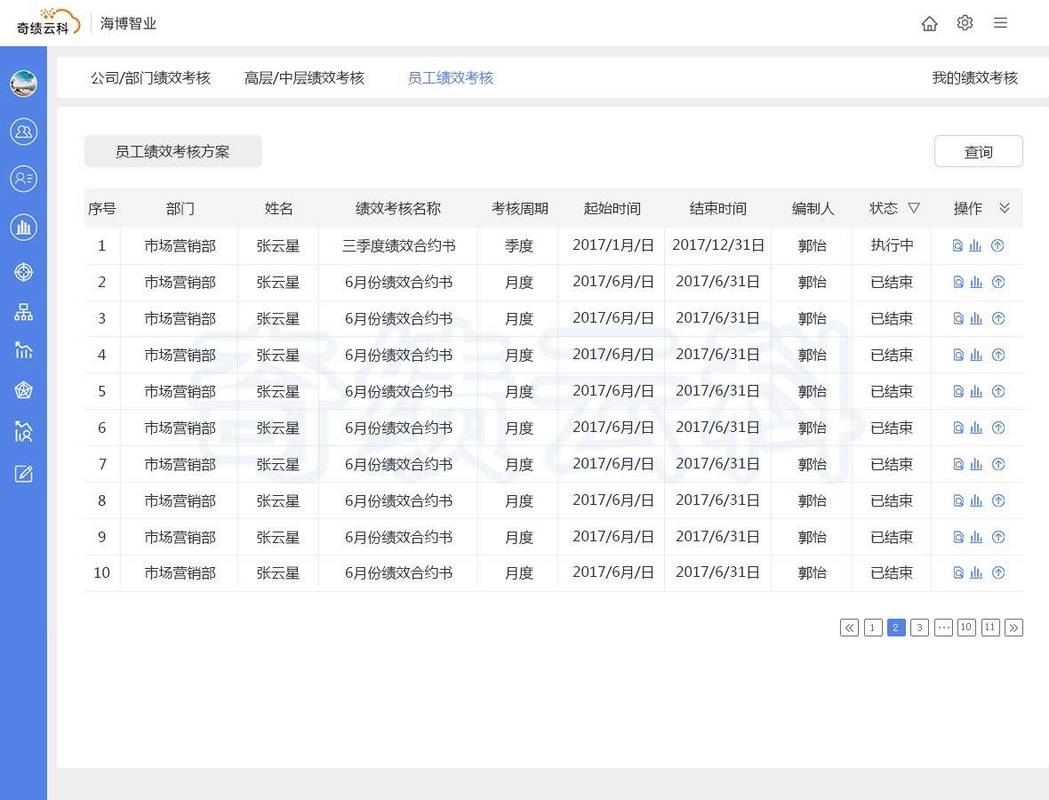Image resolution: width=1049 pixels, height=800 pixels.
Task: Open 员工绩效考核方案
Action: point(172,151)
